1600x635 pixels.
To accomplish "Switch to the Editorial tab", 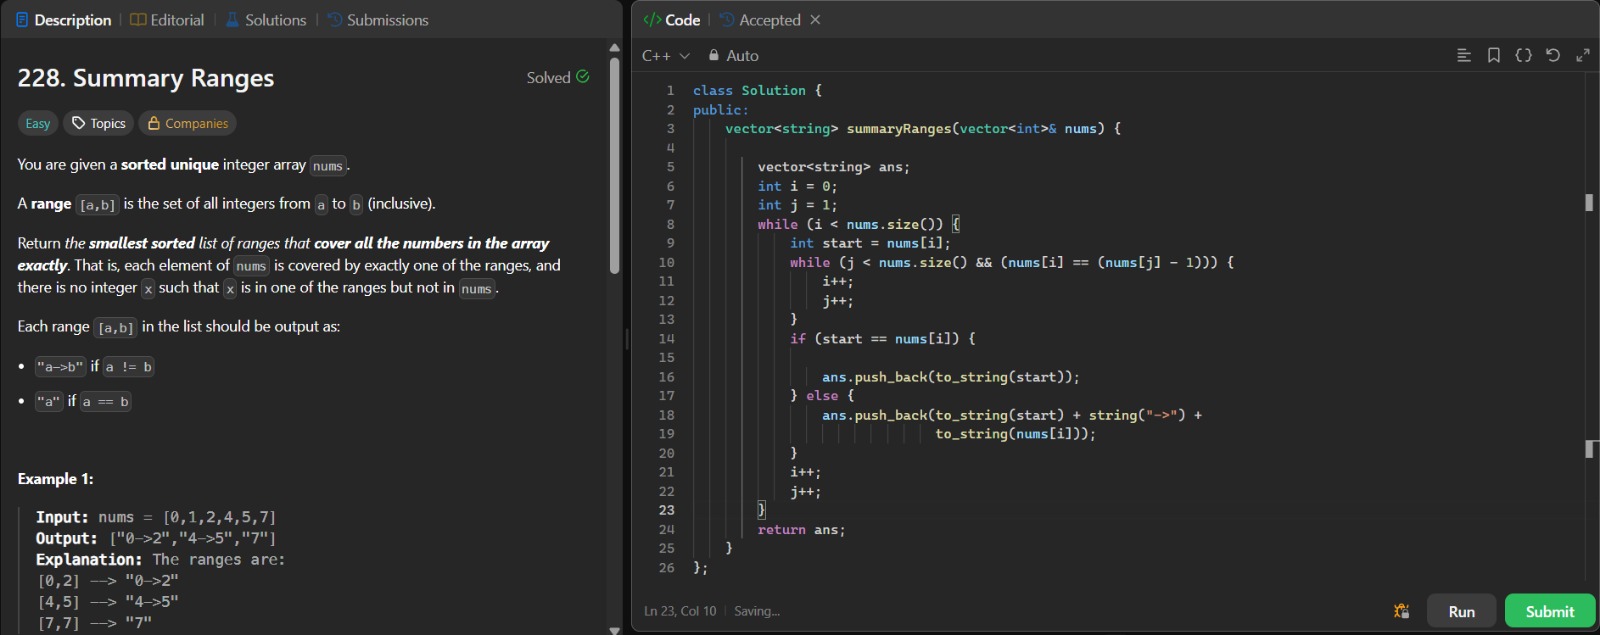I will 167,20.
